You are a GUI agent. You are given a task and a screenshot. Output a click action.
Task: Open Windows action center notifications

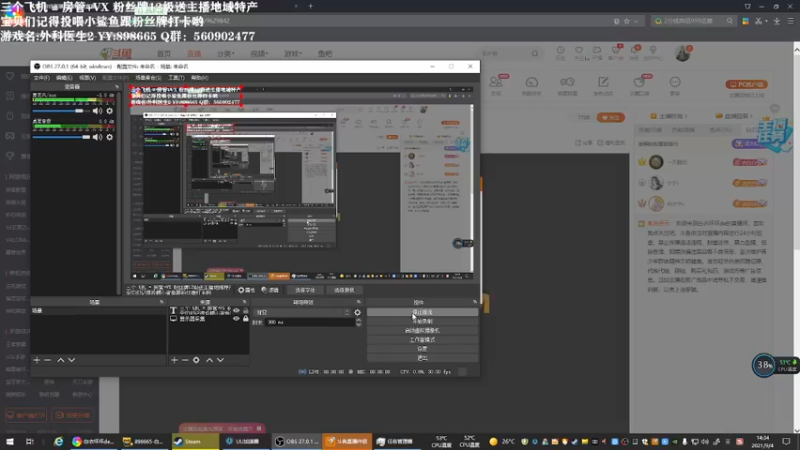[x=786, y=441]
